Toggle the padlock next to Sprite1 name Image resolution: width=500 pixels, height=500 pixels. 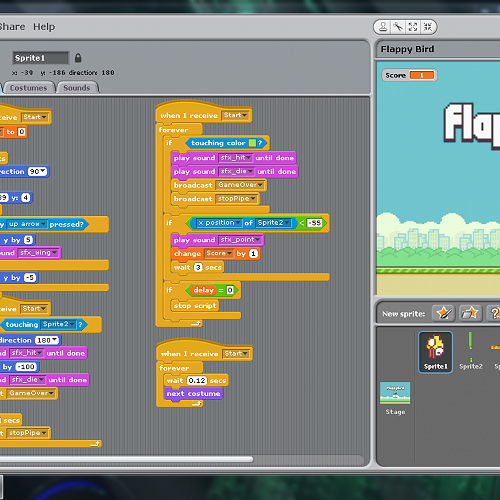pyautogui.click(x=78, y=58)
